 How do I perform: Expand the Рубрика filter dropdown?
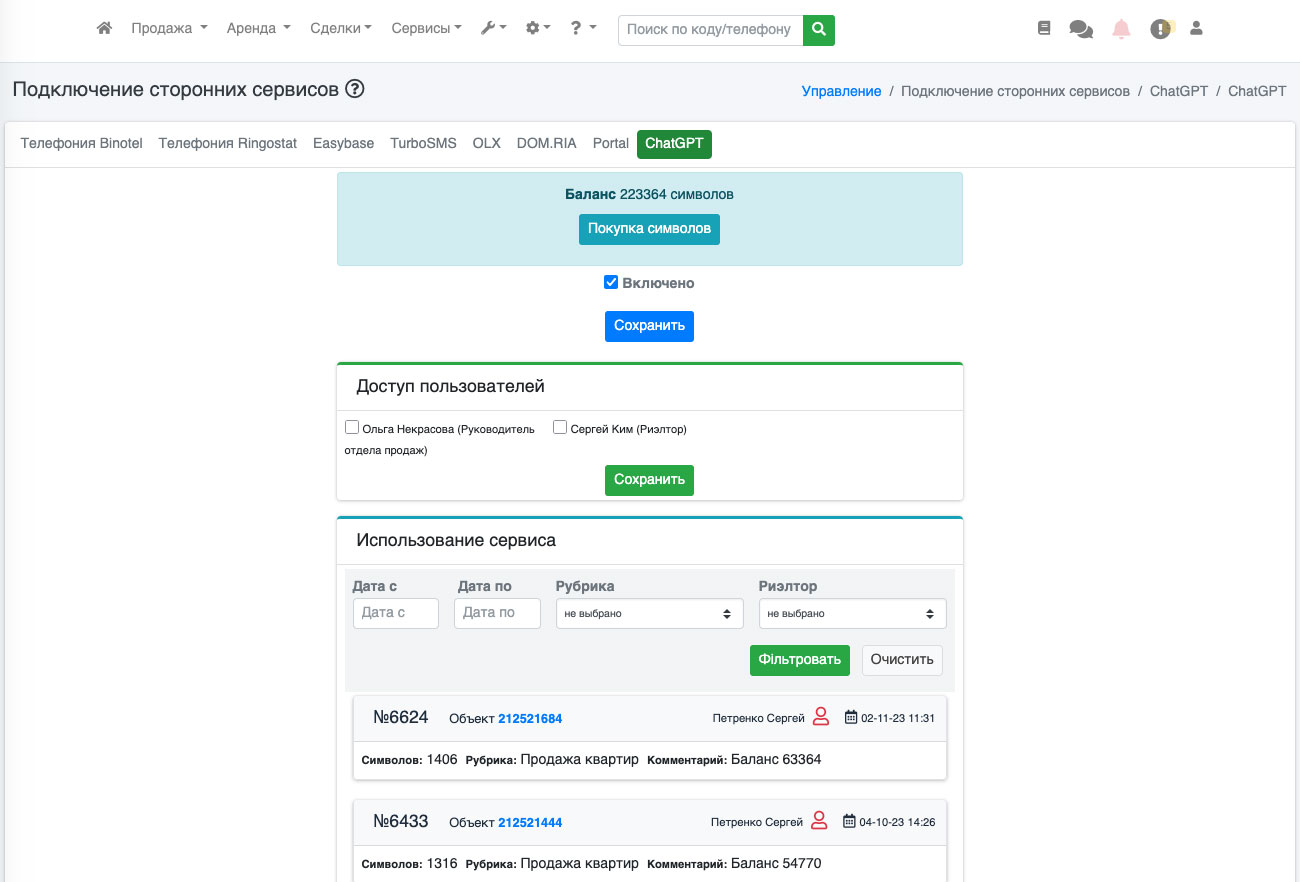click(x=649, y=614)
